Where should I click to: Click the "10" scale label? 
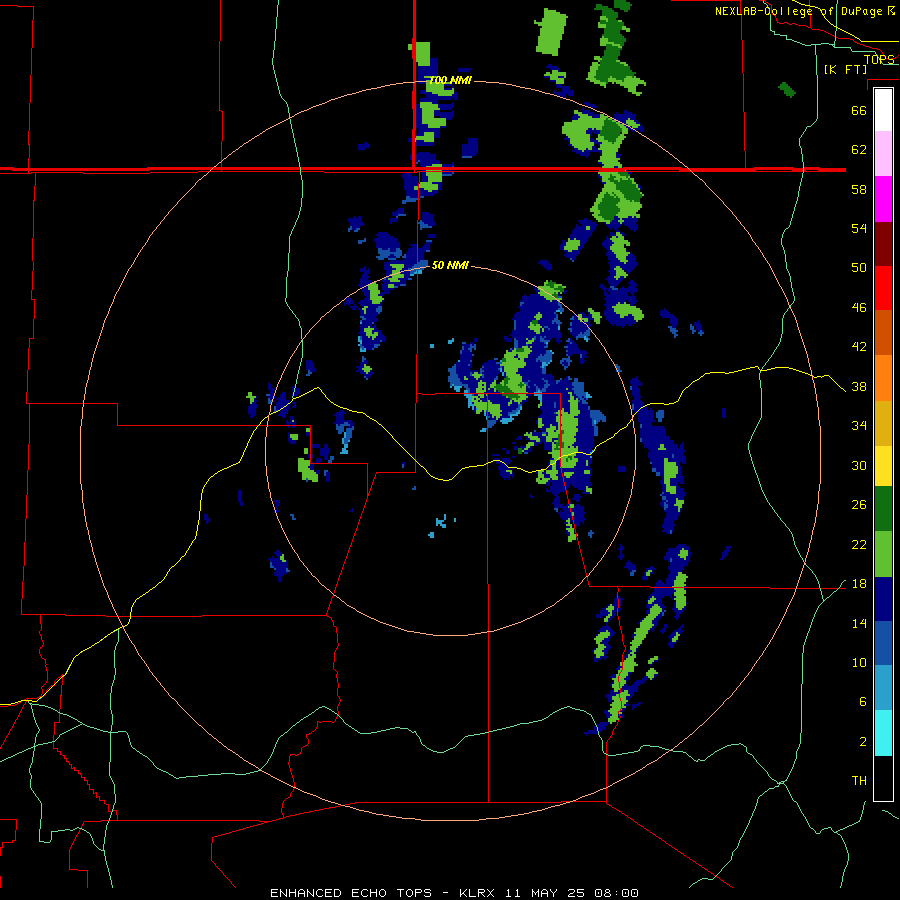point(859,663)
